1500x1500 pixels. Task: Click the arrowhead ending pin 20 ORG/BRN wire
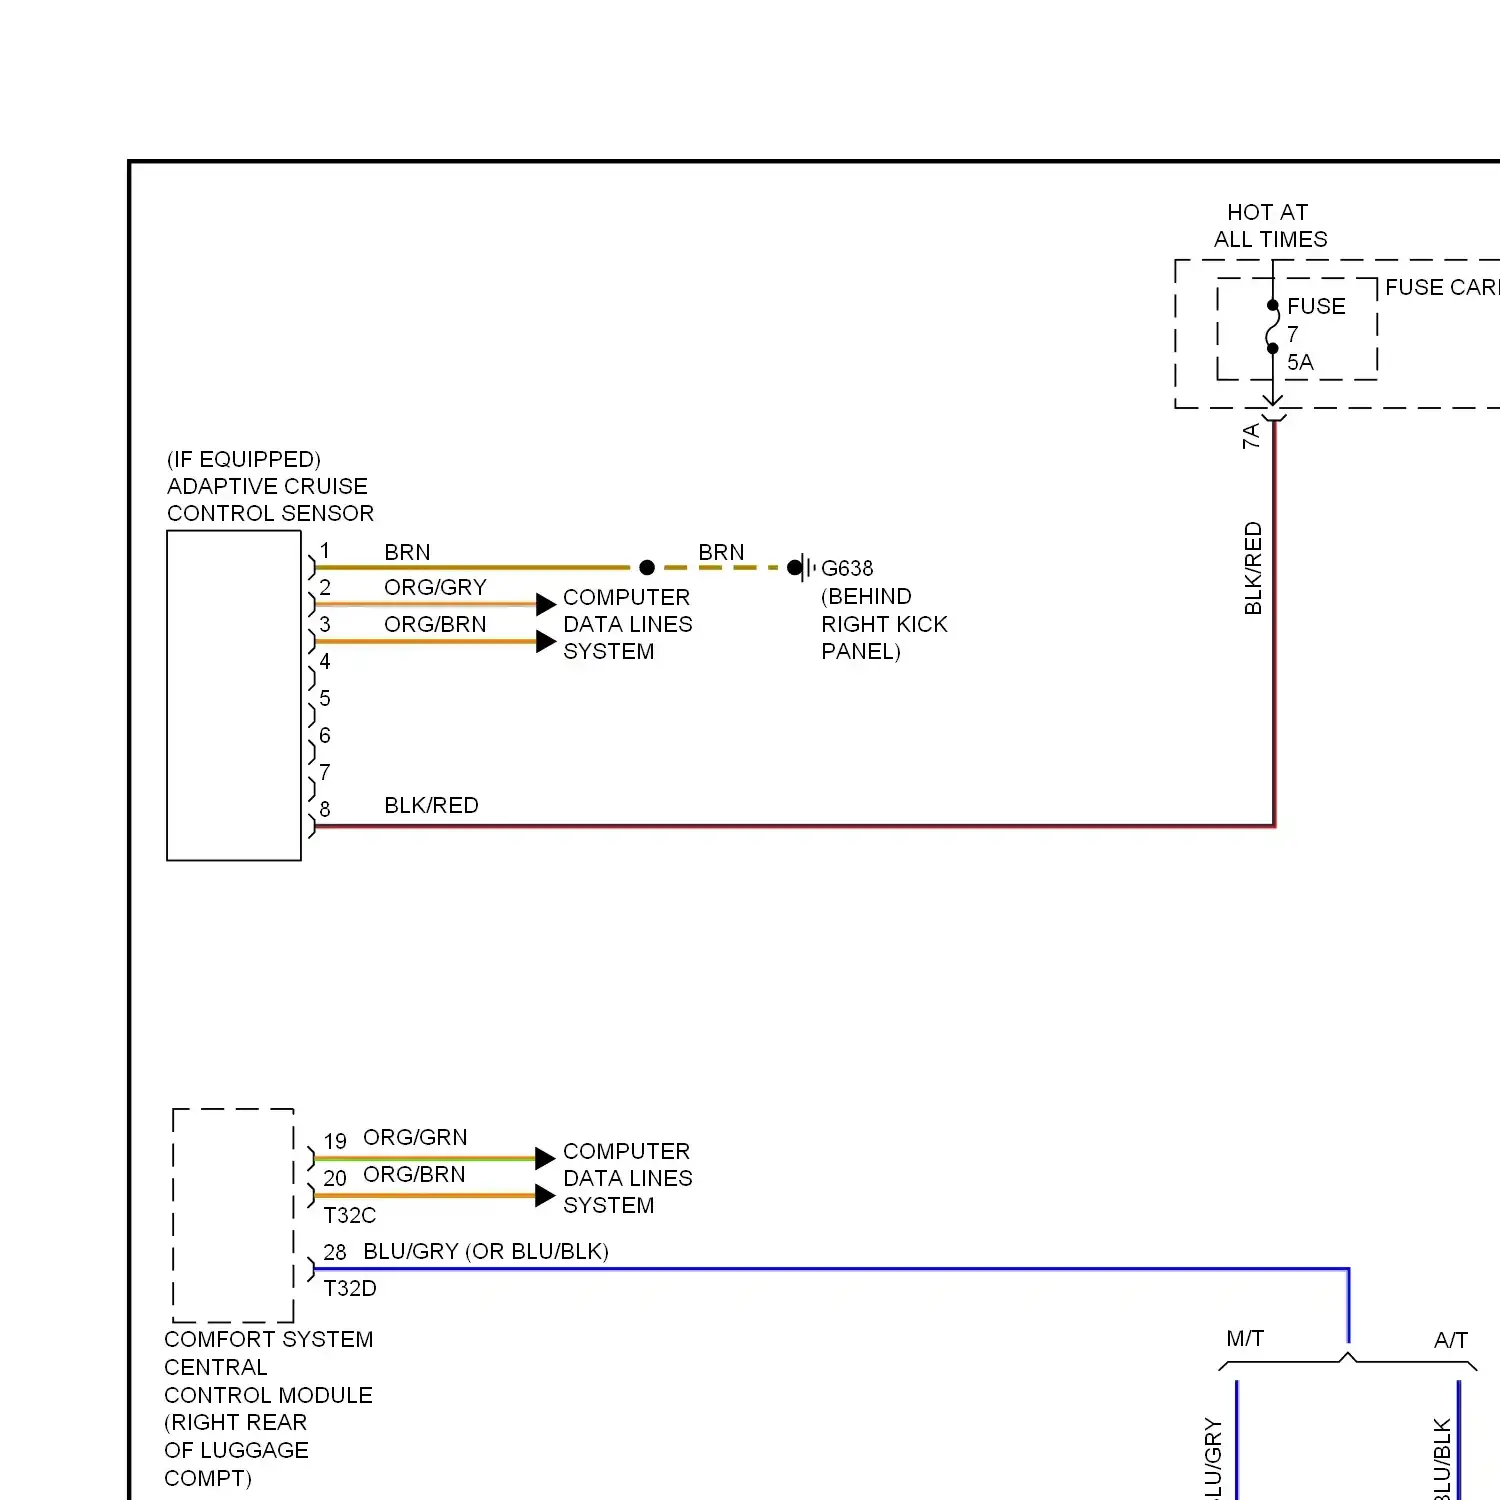545,1195
